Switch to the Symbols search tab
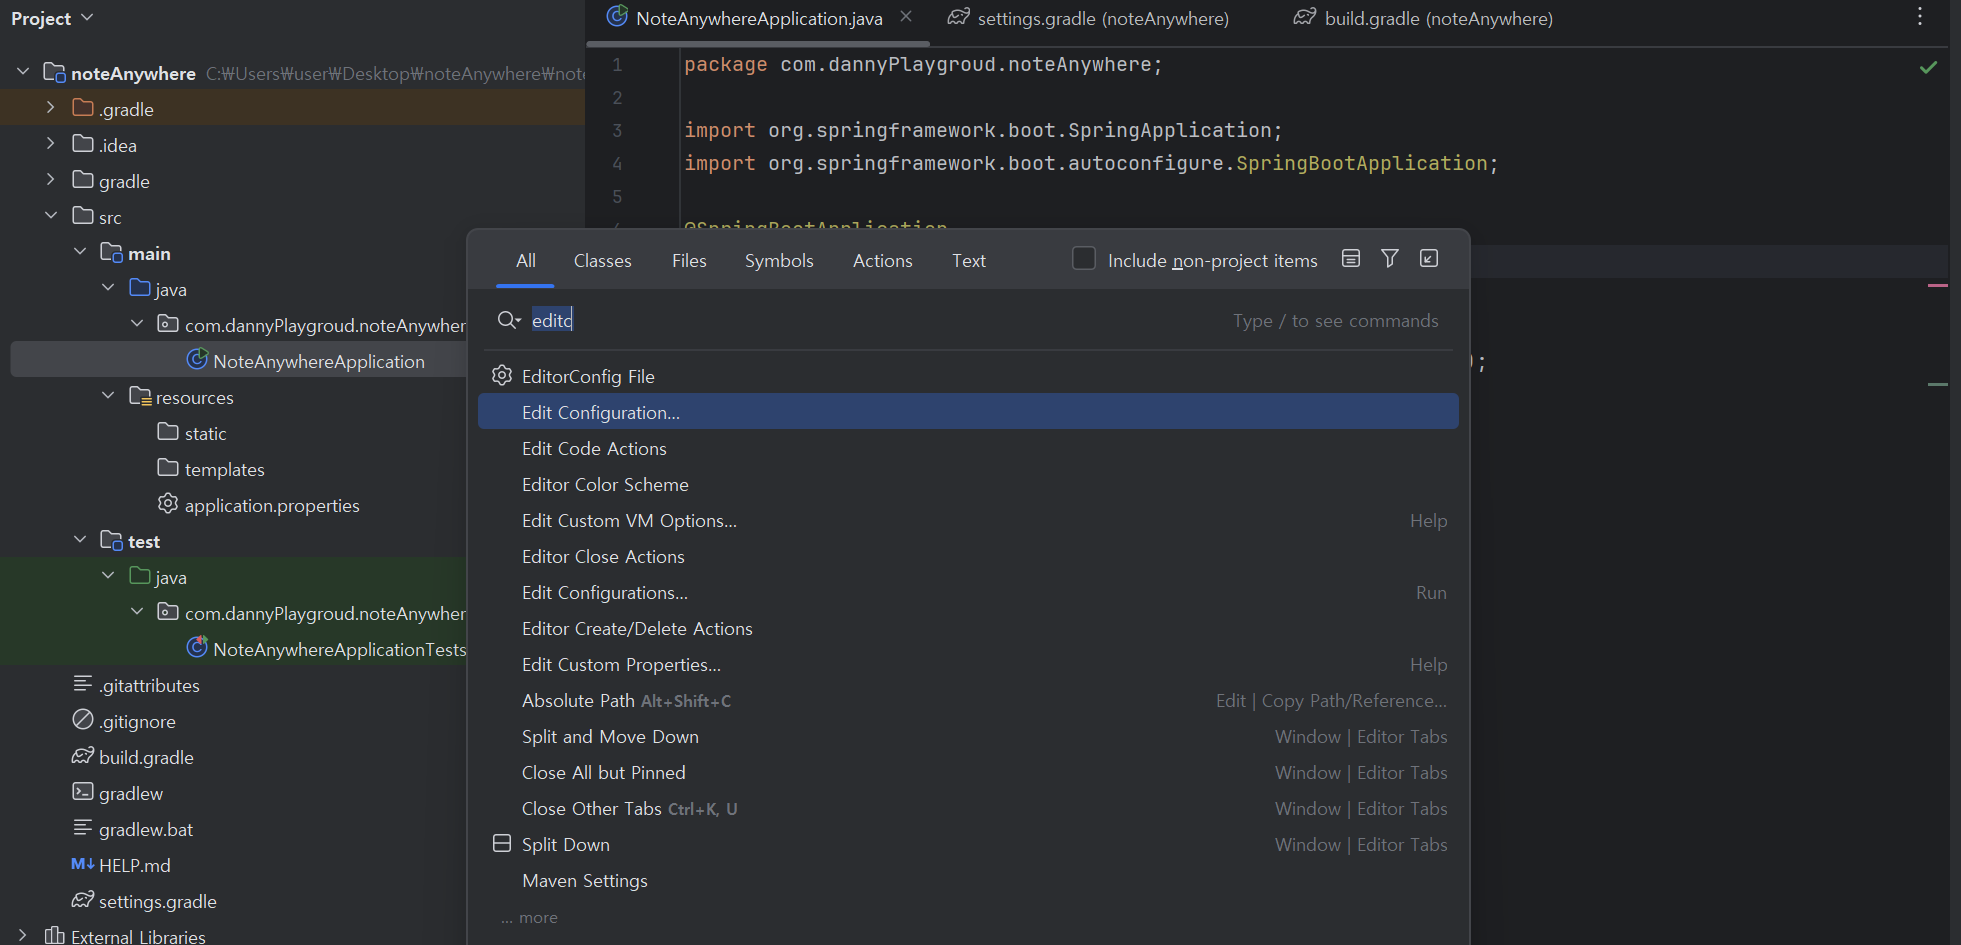Screen dimensions: 1961x945 tap(779, 261)
